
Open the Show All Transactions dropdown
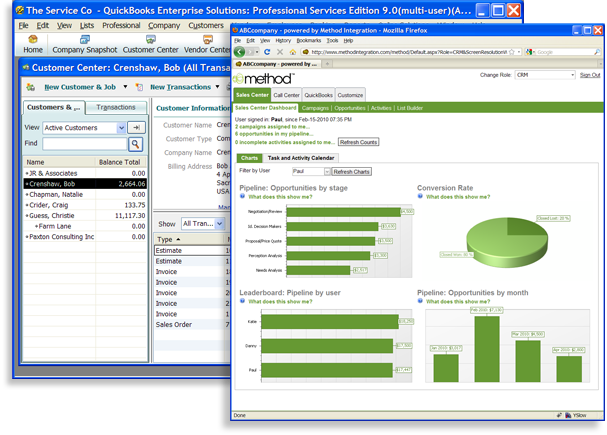220,224
